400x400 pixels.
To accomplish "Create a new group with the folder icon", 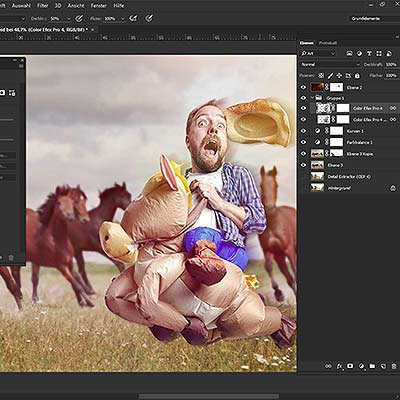I will coord(372,366).
